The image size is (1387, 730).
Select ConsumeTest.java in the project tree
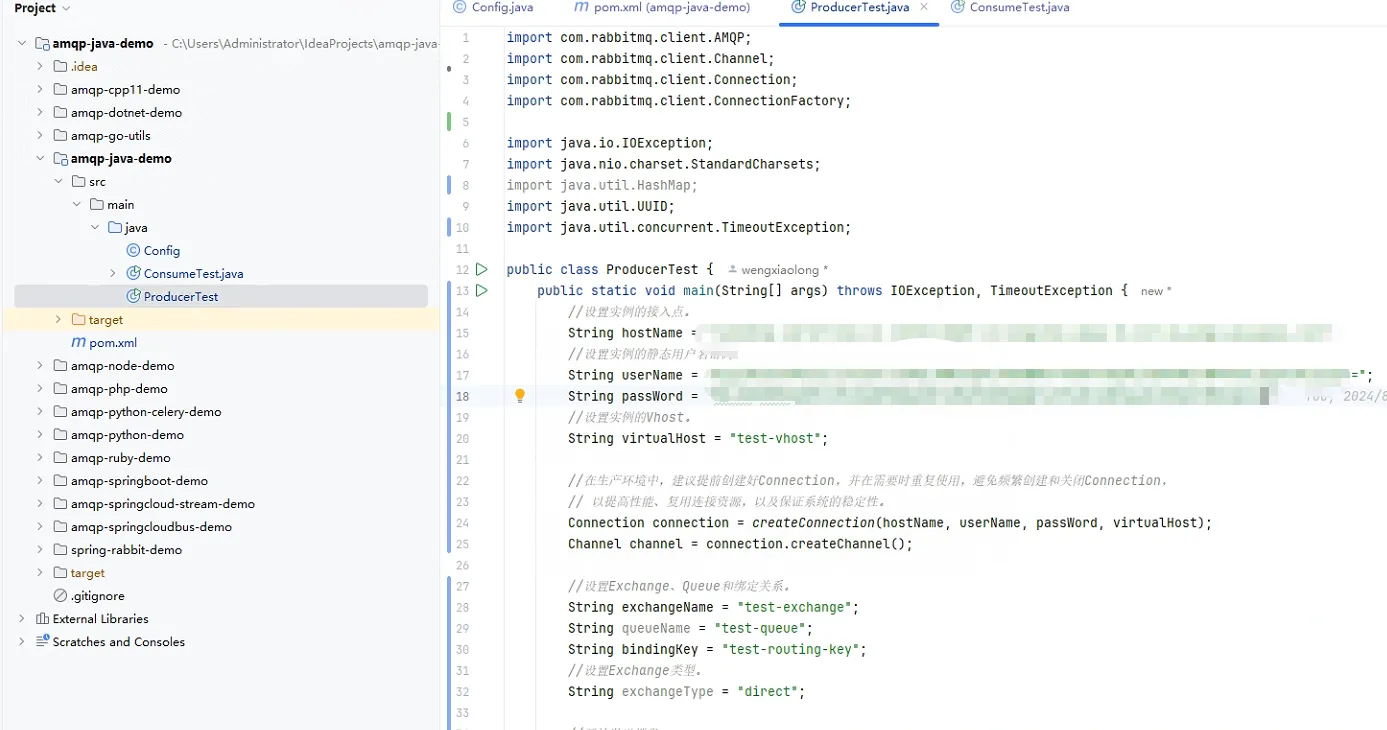click(193, 274)
